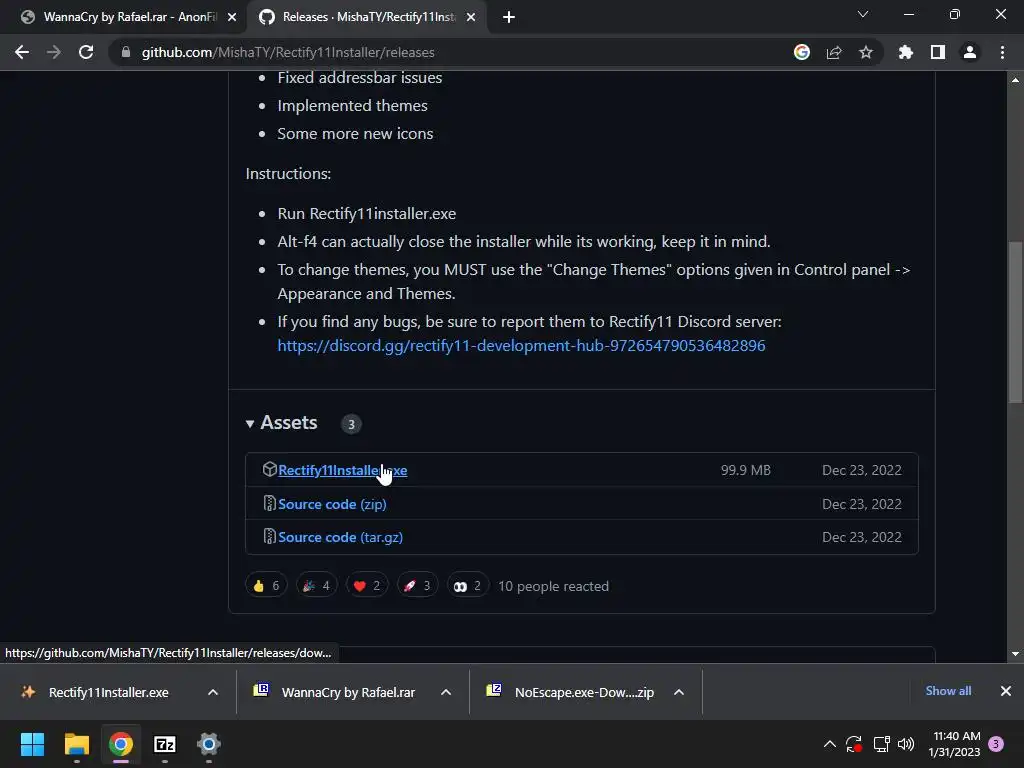This screenshot has height=768, width=1024.
Task: Open File Explorer from the taskbar
Action: pyautogui.click(x=76, y=744)
